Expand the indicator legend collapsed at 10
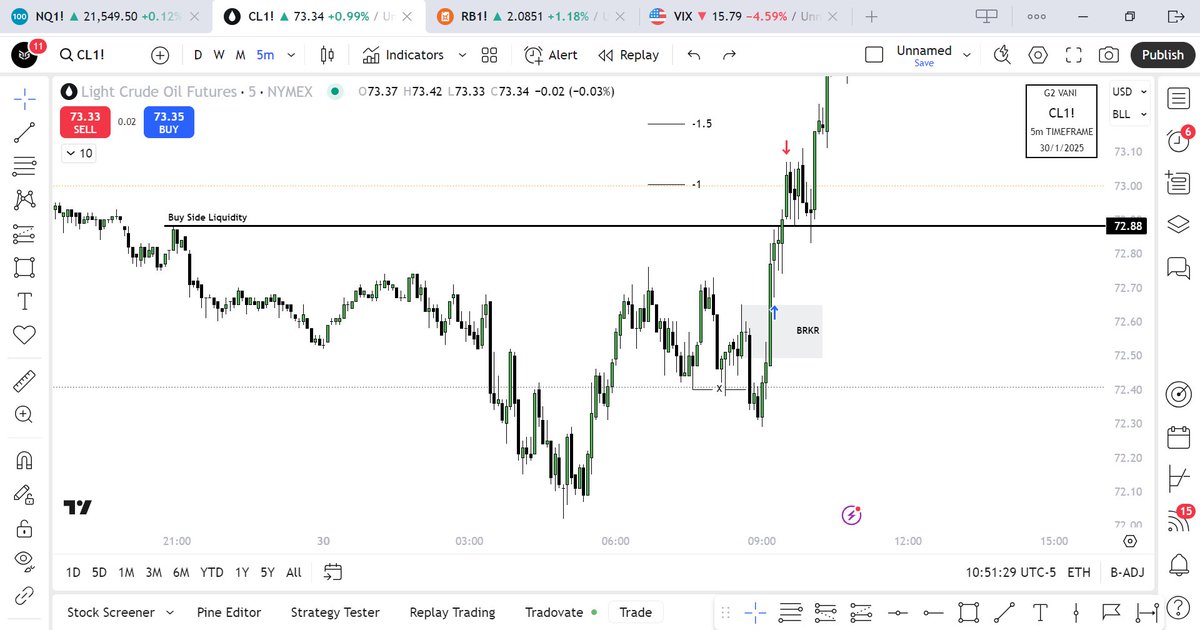 (x=78, y=153)
